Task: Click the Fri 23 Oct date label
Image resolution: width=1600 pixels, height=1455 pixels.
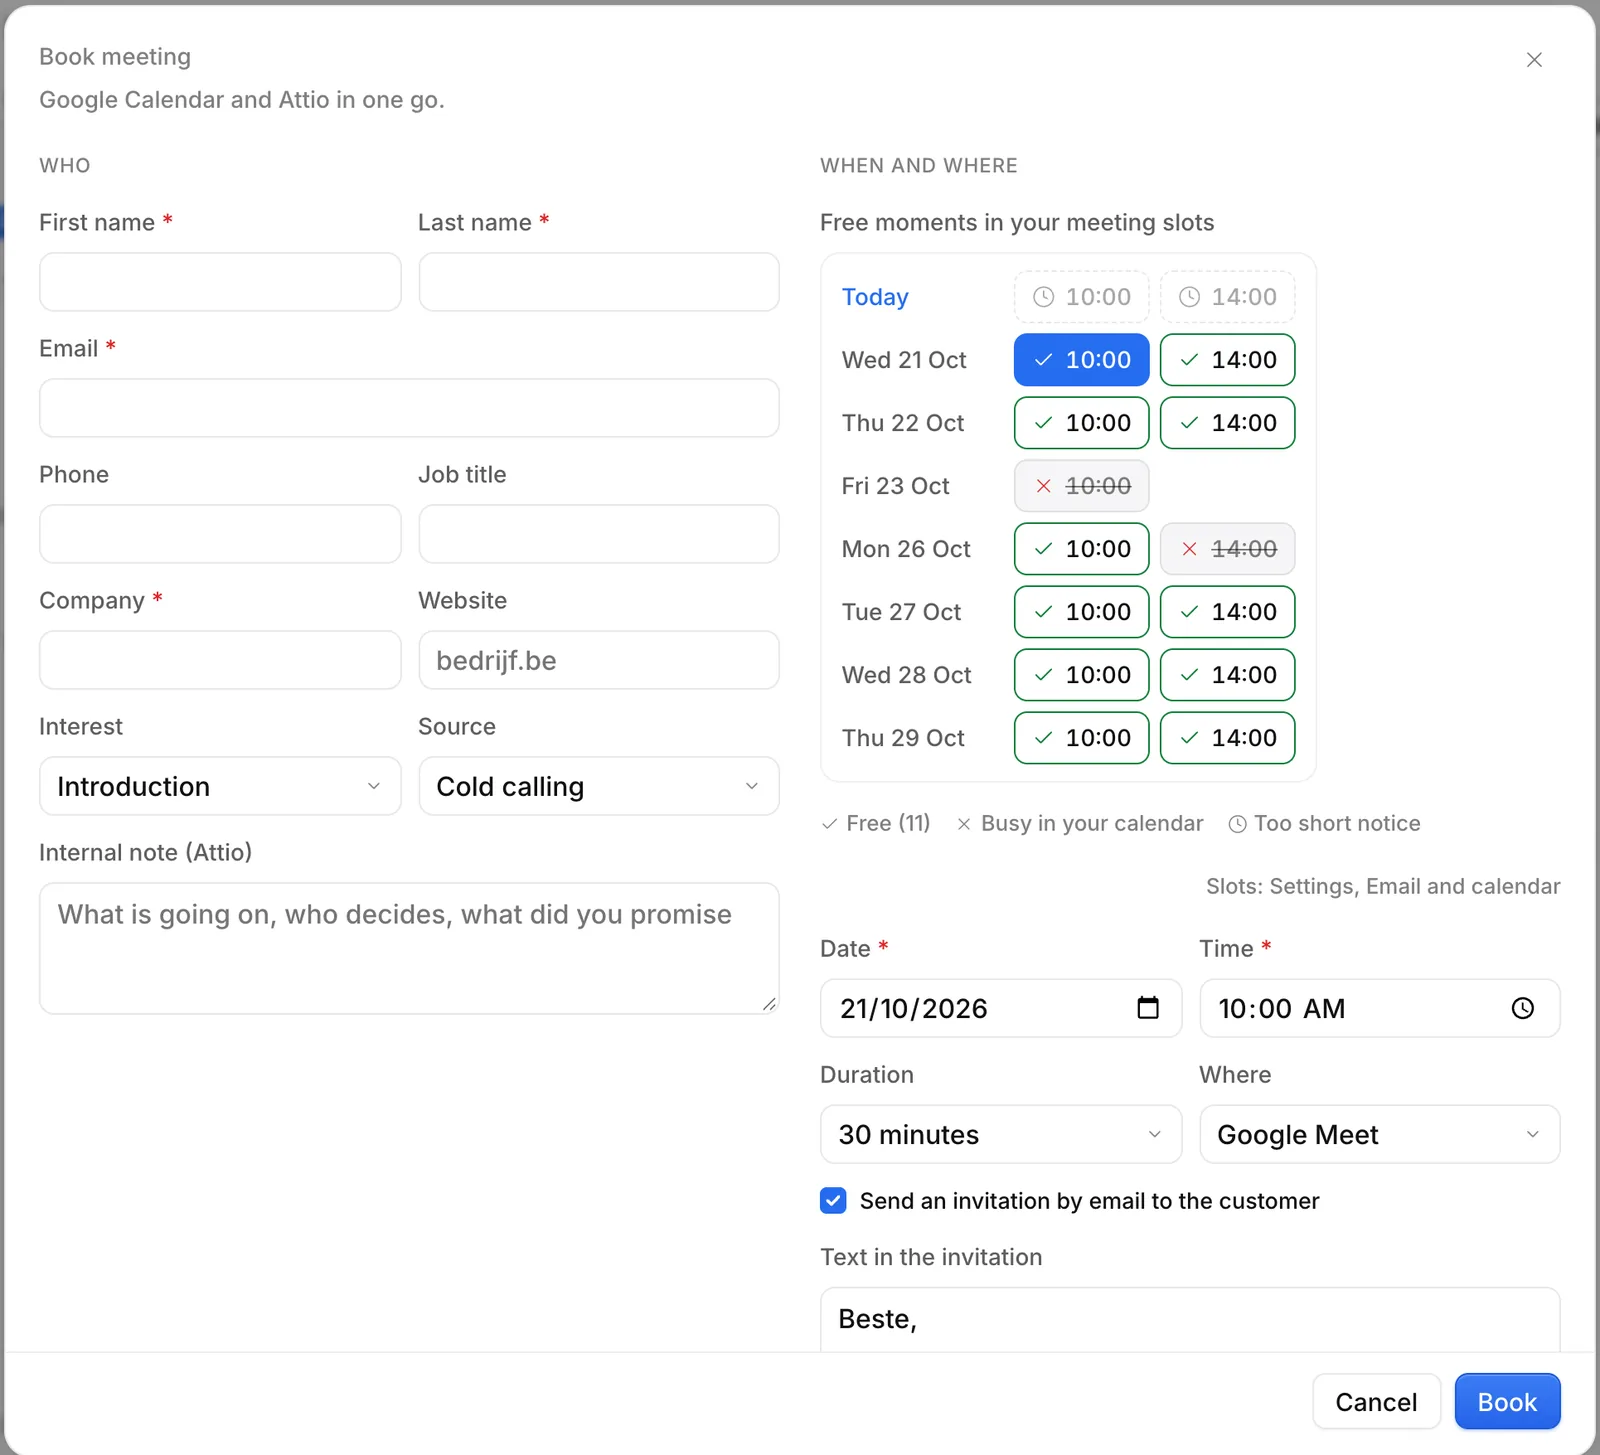Action: click(895, 486)
